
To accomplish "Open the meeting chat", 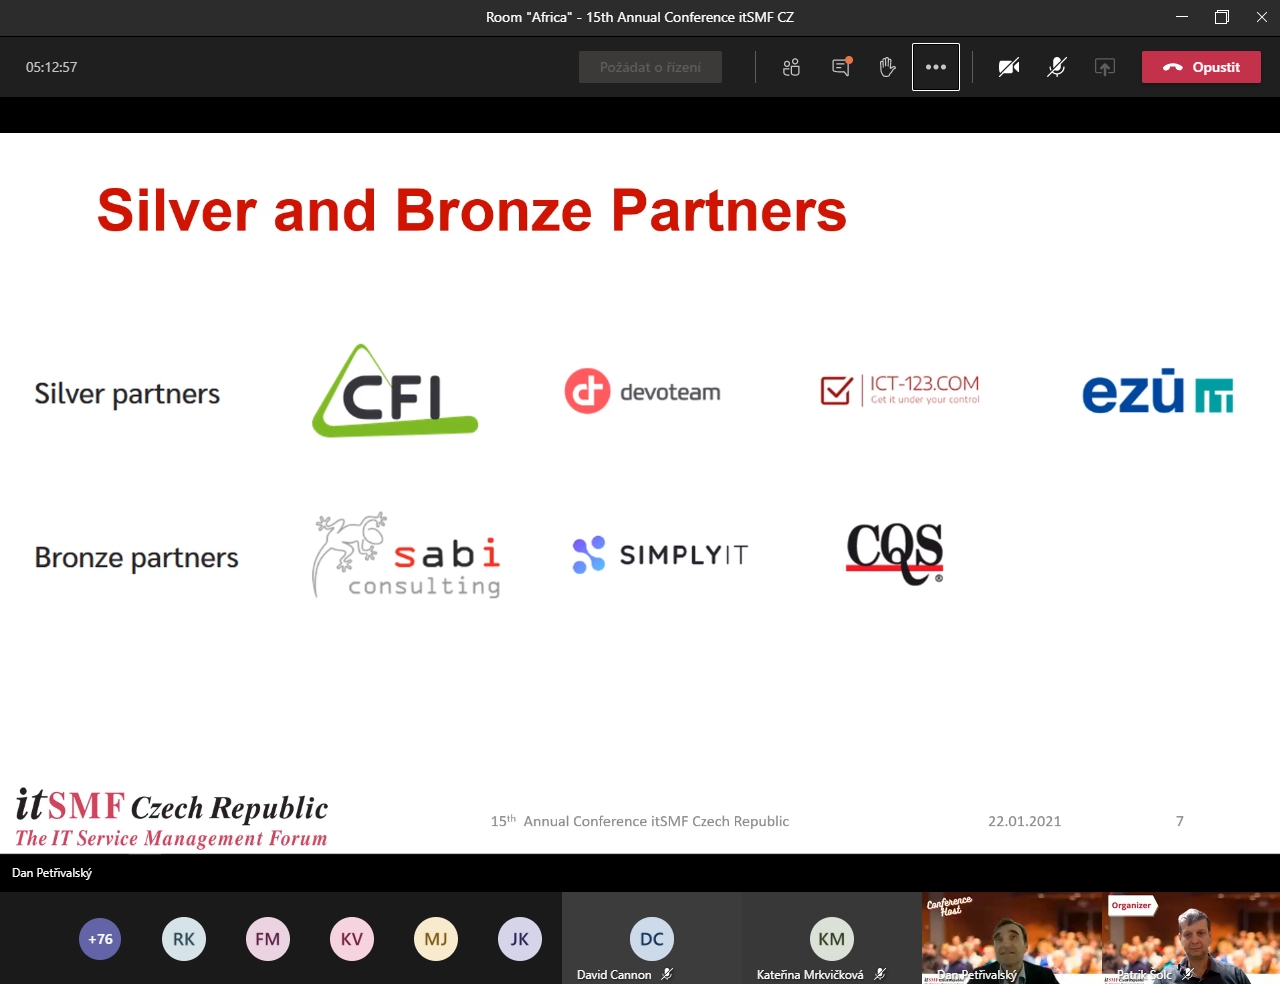I will click(x=841, y=67).
